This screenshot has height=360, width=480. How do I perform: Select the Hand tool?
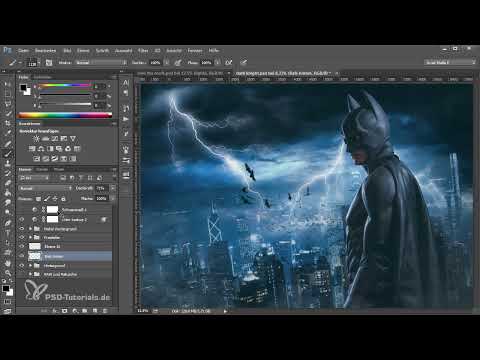[8, 264]
